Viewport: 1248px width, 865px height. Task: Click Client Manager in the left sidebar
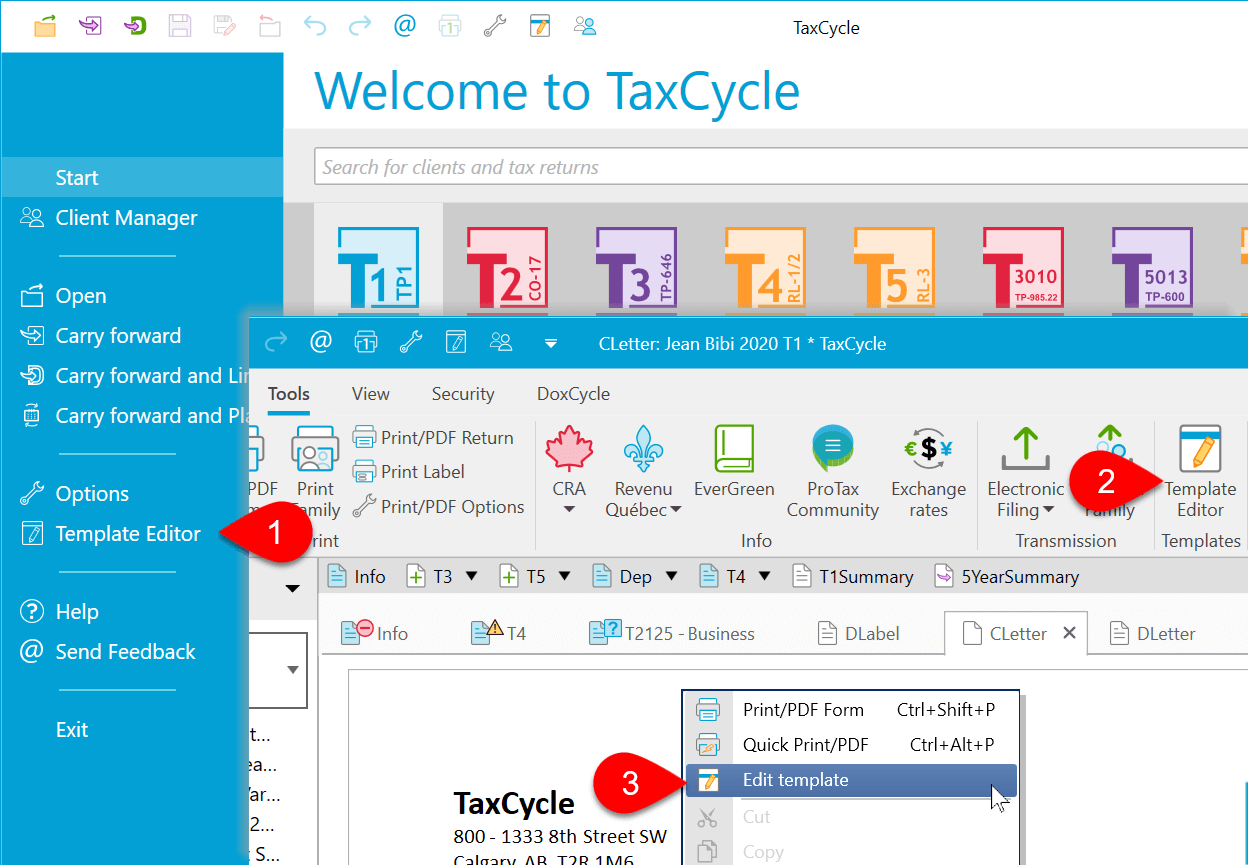coord(126,218)
